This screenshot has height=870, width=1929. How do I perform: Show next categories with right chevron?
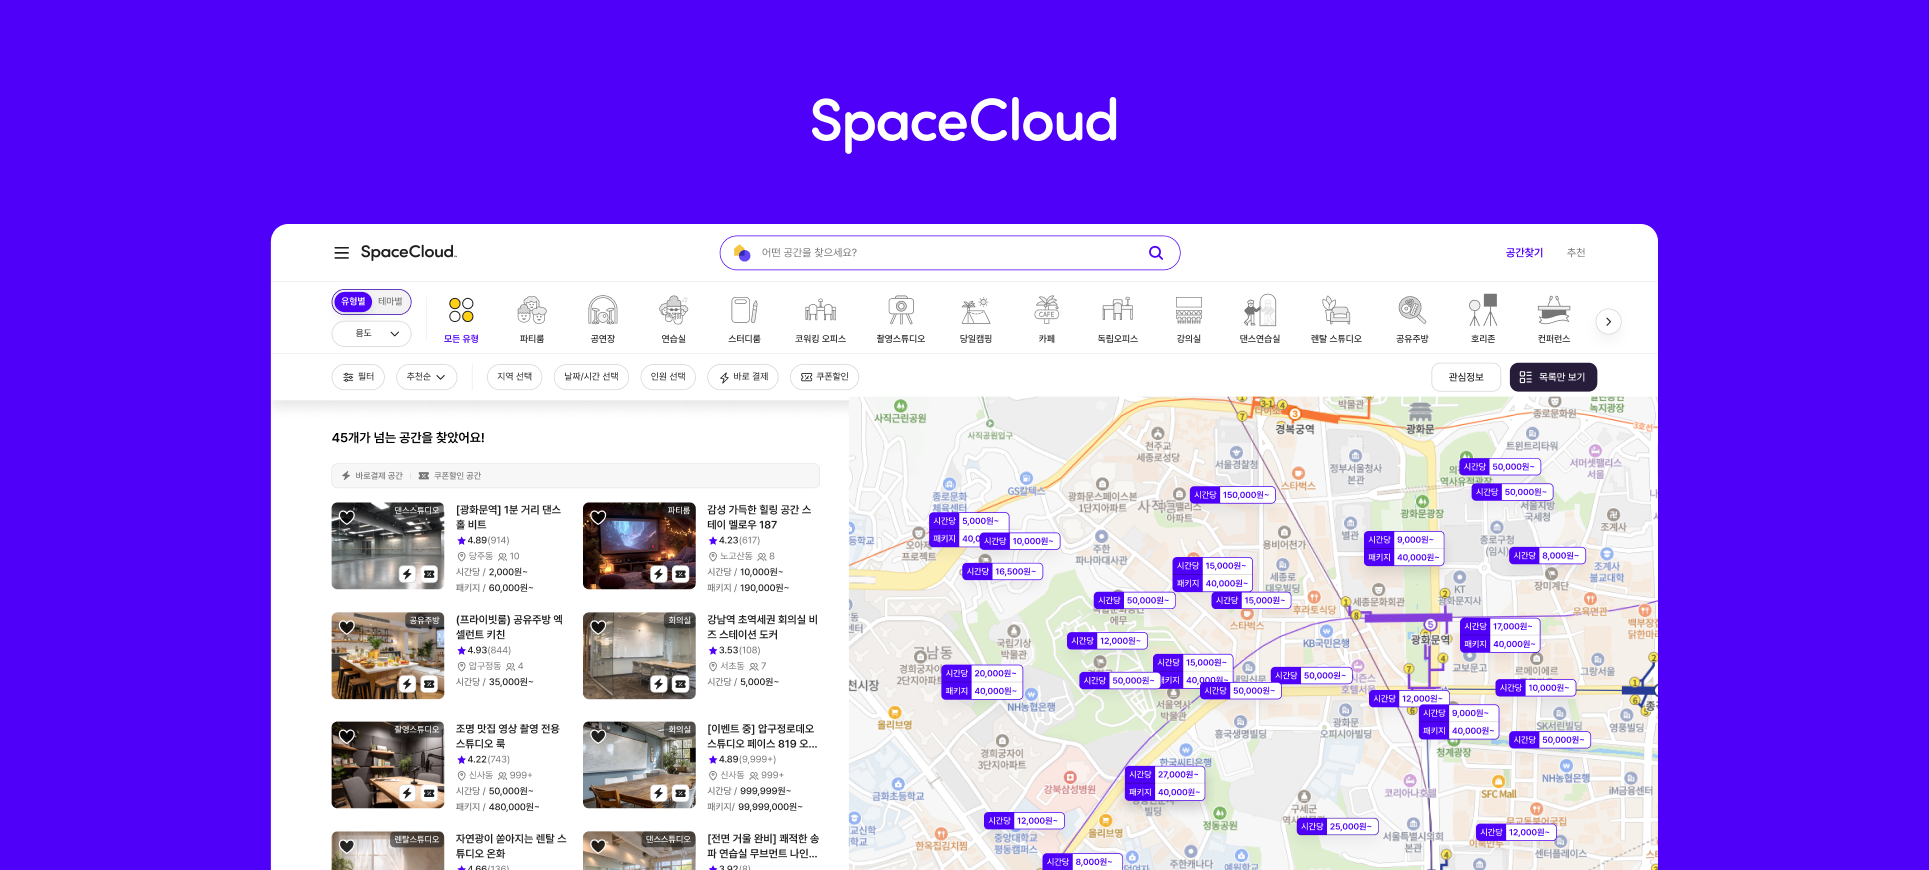point(1608,322)
